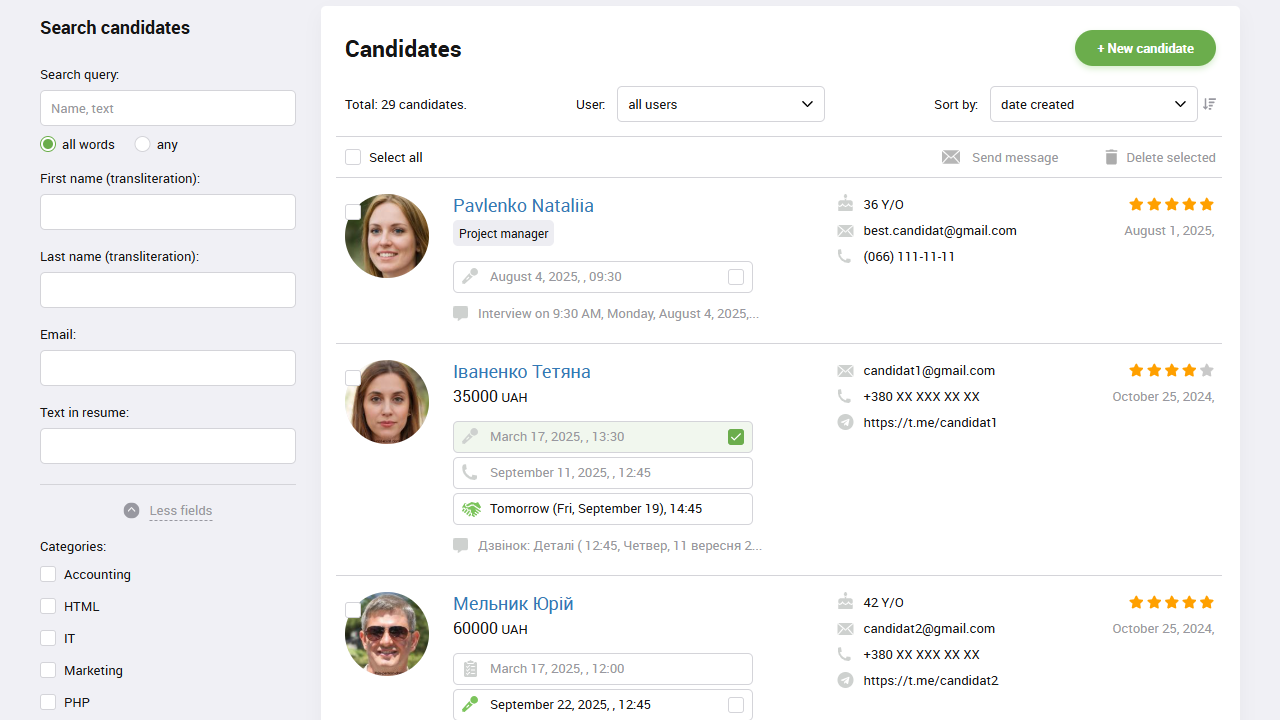Check the Select all checkbox

coord(353,157)
